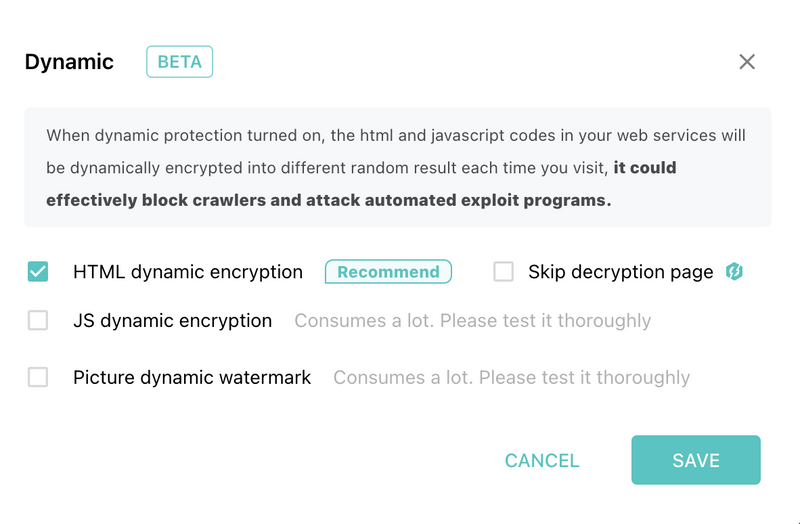The width and height of the screenshot is (800, 524).
Task: Click the JS dynamic encryption label
Action: (x=172, y=321)
